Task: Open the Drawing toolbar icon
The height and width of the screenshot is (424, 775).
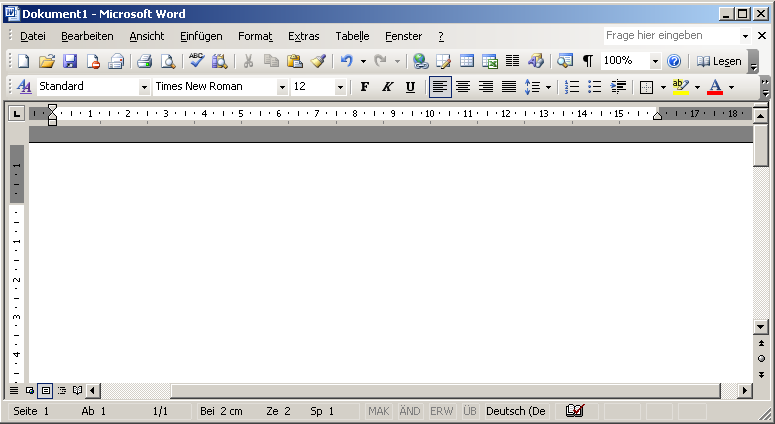Action: click(x=536, y=61)
